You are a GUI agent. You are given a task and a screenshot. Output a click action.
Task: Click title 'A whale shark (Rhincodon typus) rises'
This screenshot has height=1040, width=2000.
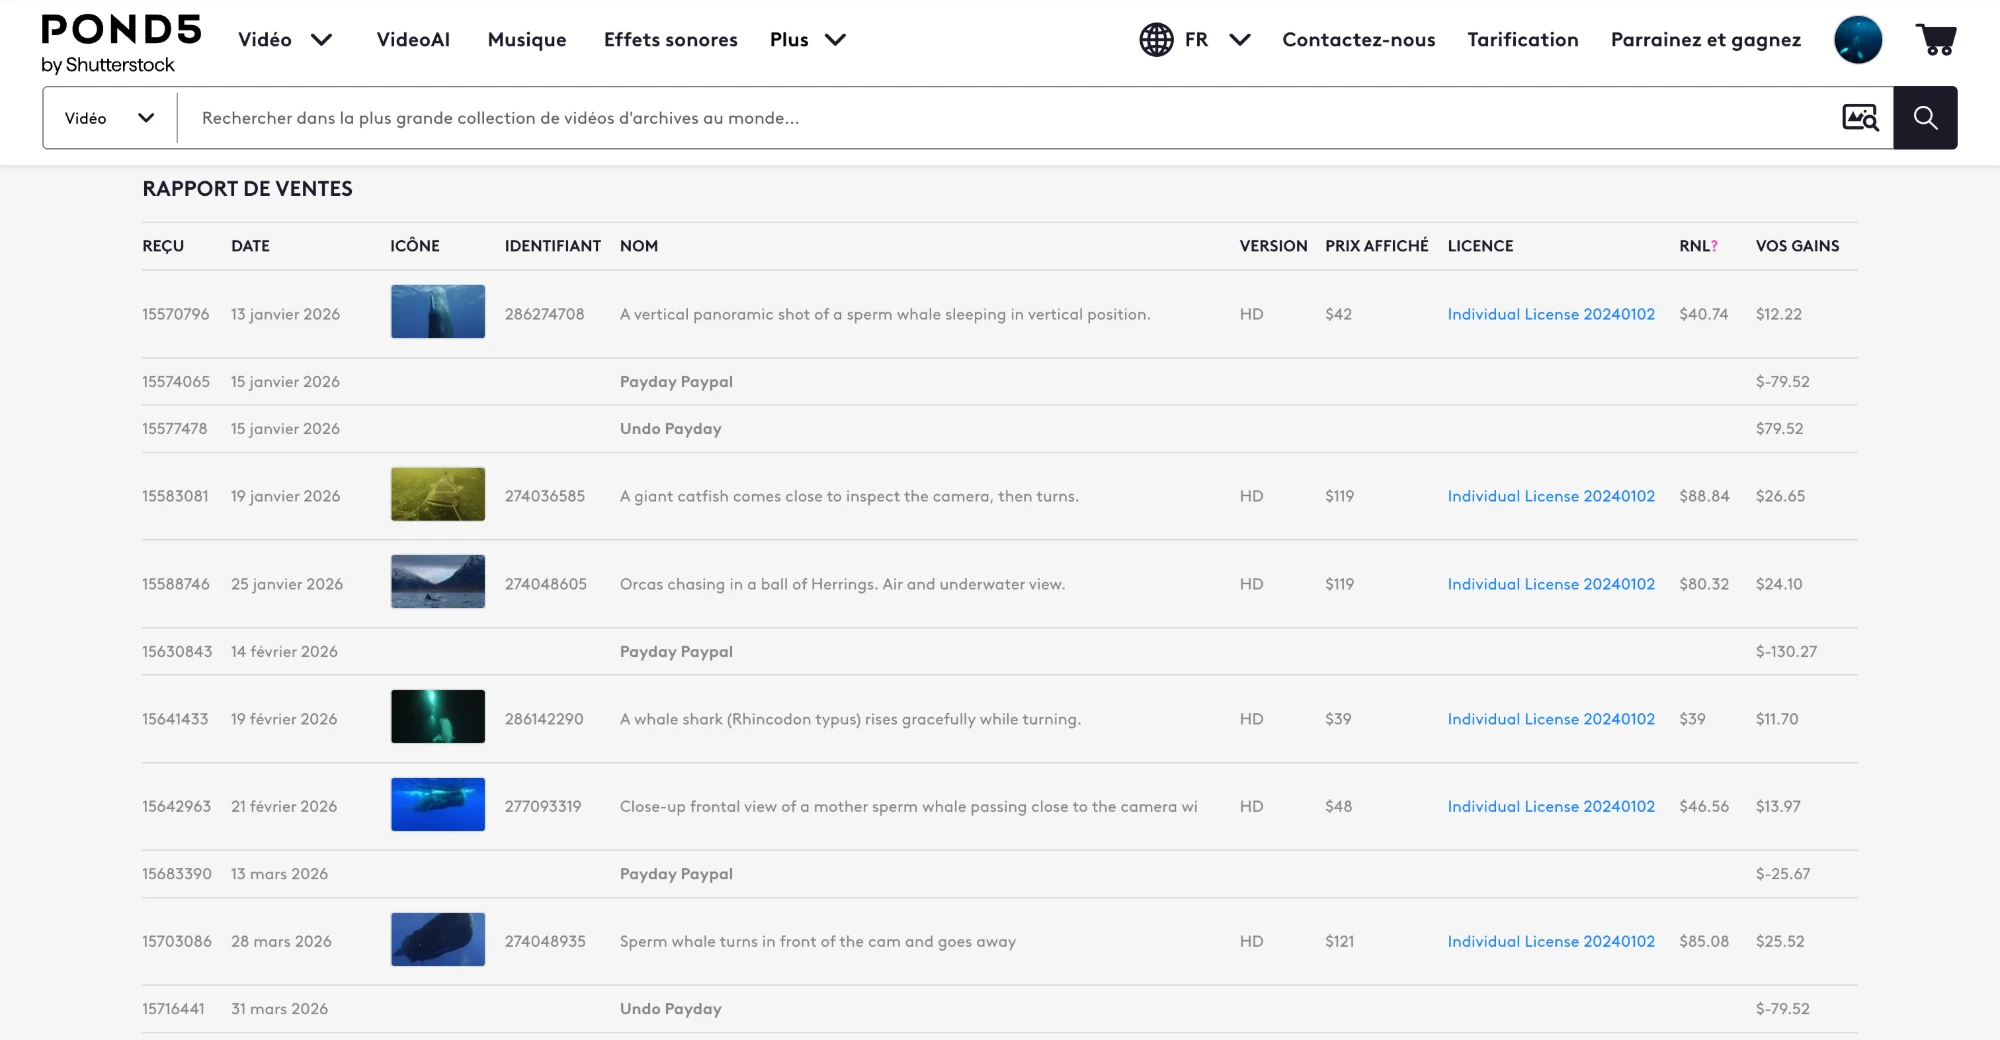point(850,719)
